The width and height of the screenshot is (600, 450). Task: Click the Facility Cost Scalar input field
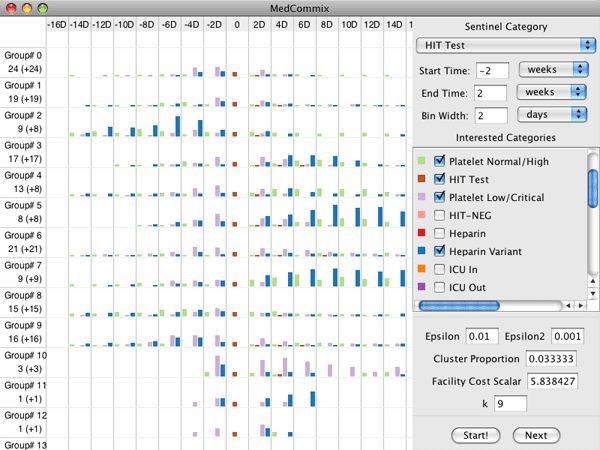[x=553, y=381]
